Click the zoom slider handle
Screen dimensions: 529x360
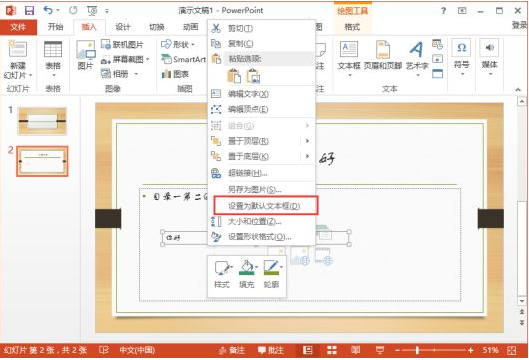point(417,351)
